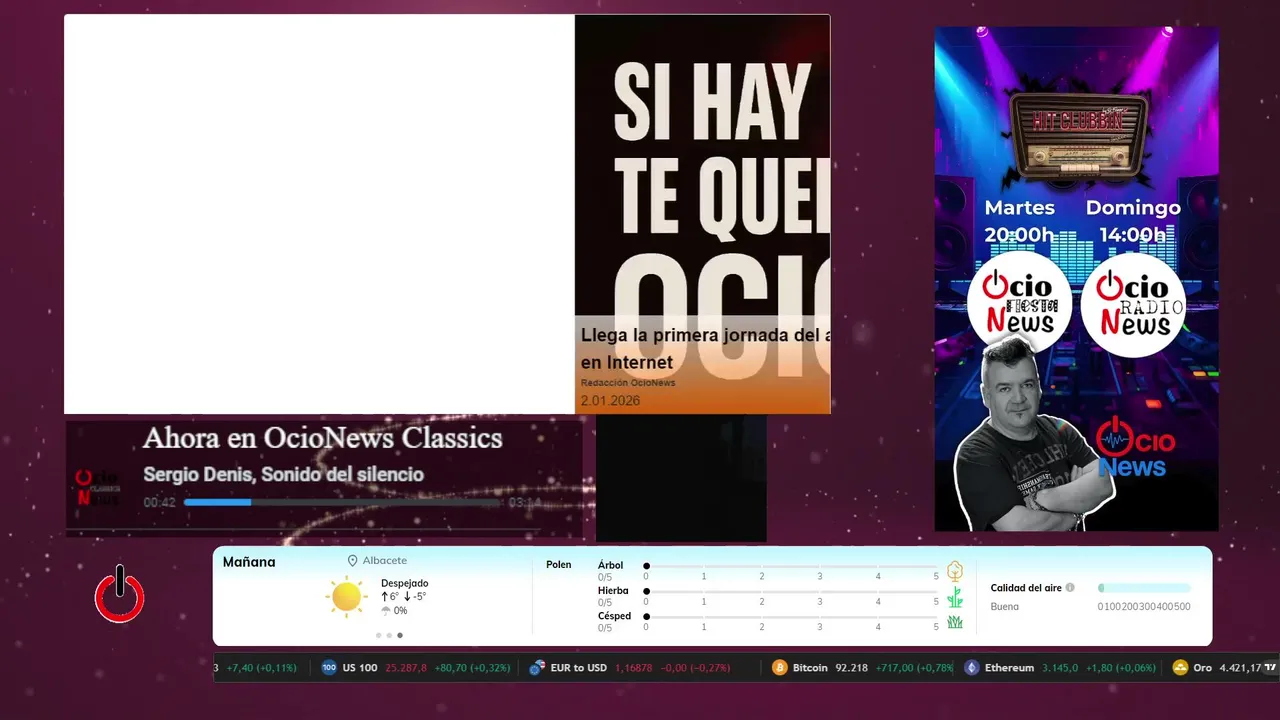The width and height of the screenshot is (1280, 720).
Task: Click the EUR to USD flag icon
Action: (537, 668)
